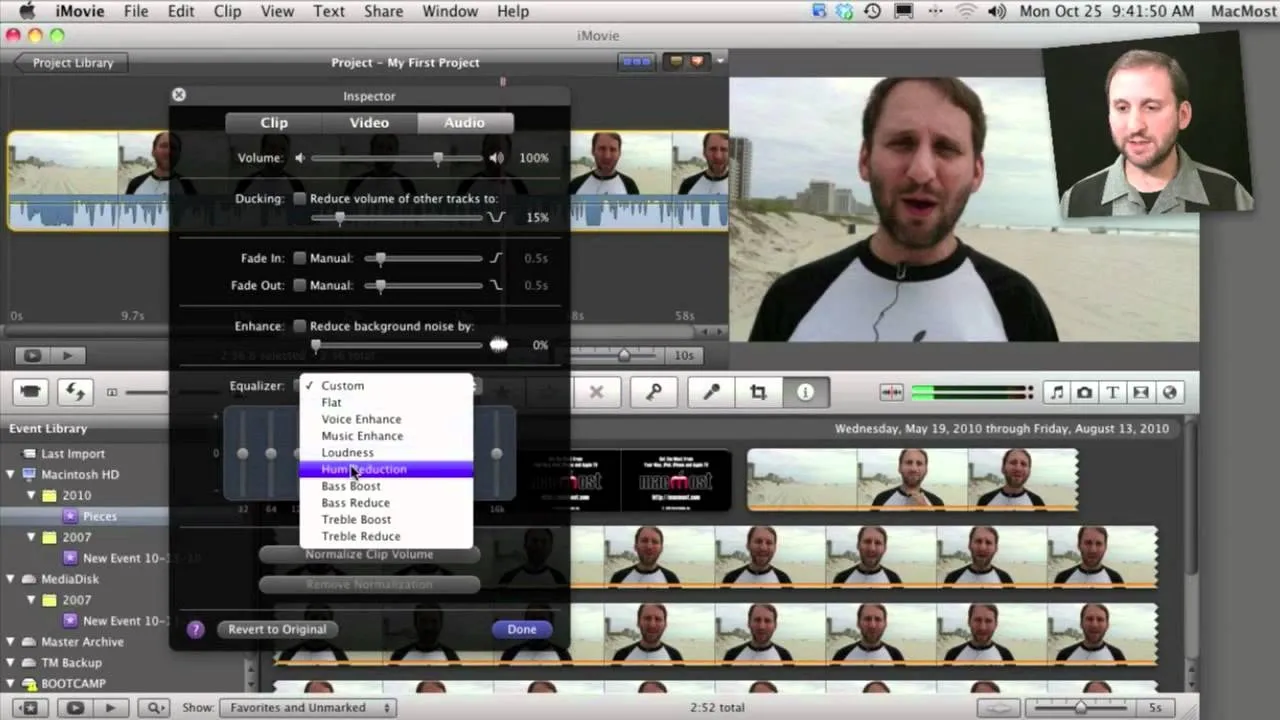Select the crop tool
This screenshot has width=1280, height=720.
(758, 392)
